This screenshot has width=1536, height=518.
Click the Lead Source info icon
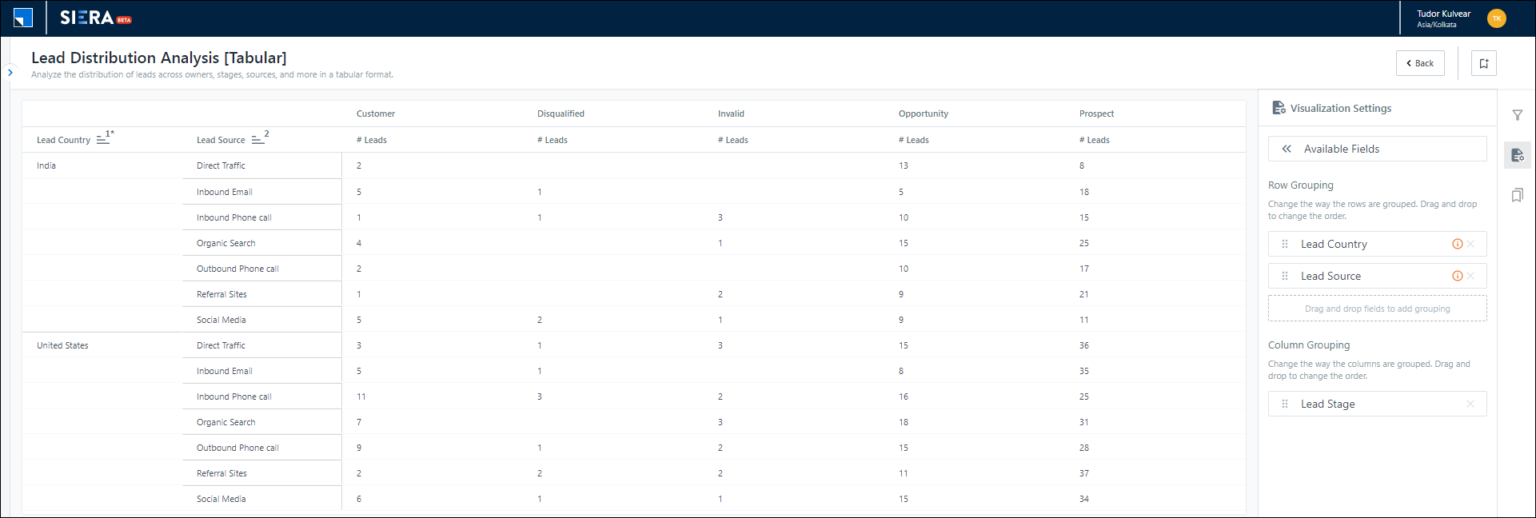1457,276
